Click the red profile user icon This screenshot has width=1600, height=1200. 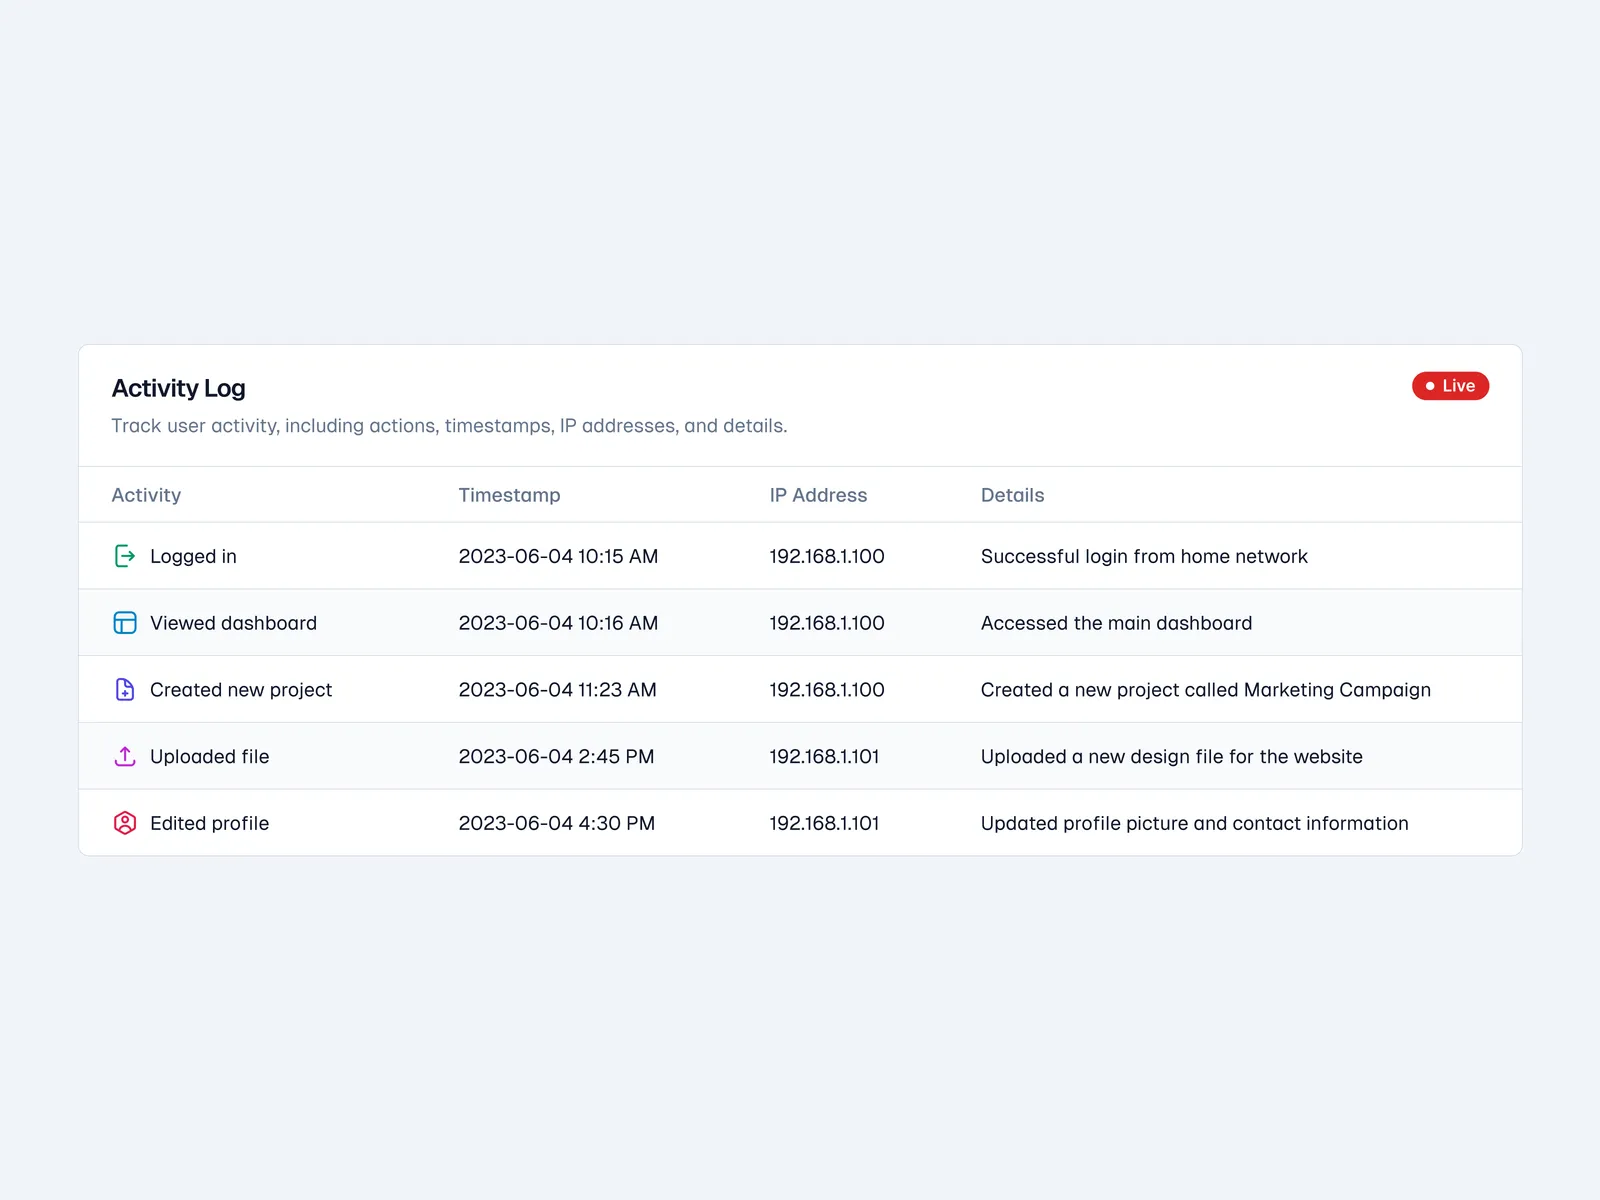click(x=124, y=823)
